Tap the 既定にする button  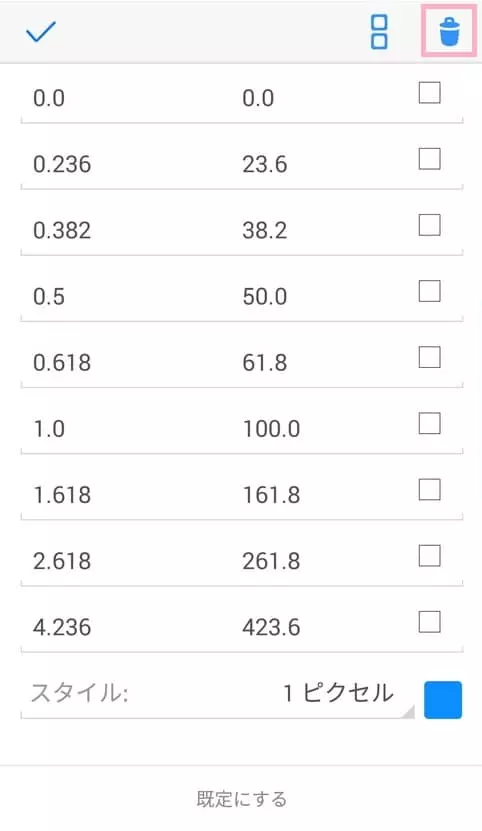pyautogui.click(x=241, y=799)
